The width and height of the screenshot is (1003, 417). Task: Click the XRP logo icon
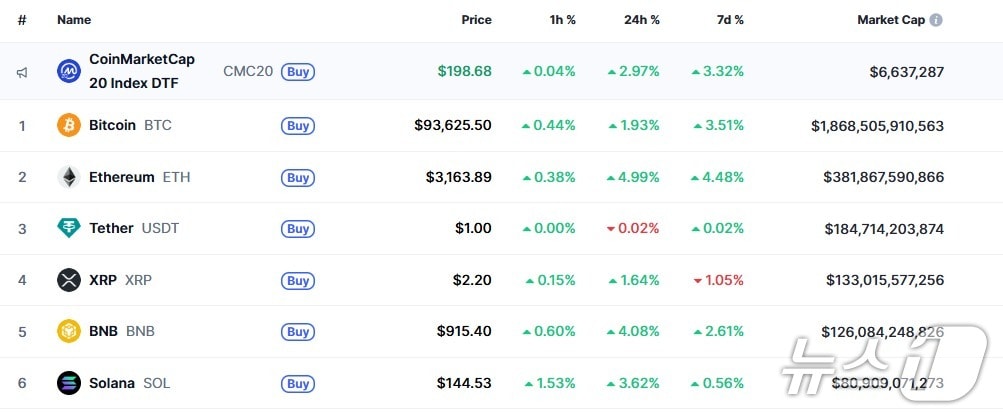(x=69, y=280)
